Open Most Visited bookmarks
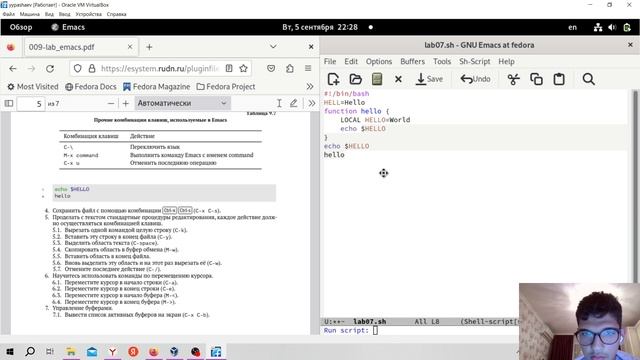640x360 pixels. tap(33, 87)
